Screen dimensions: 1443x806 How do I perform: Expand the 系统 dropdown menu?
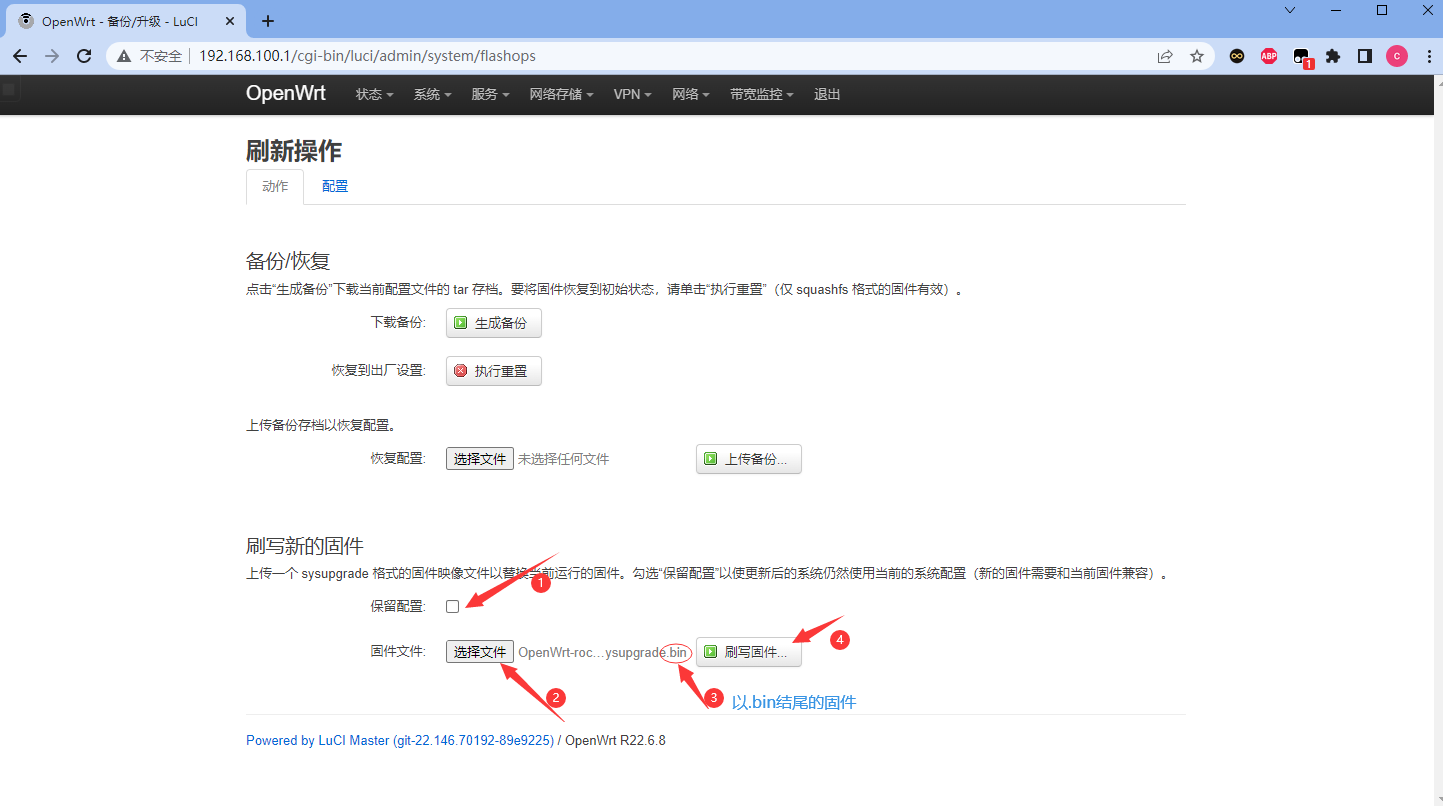click(x=433, y=94)
